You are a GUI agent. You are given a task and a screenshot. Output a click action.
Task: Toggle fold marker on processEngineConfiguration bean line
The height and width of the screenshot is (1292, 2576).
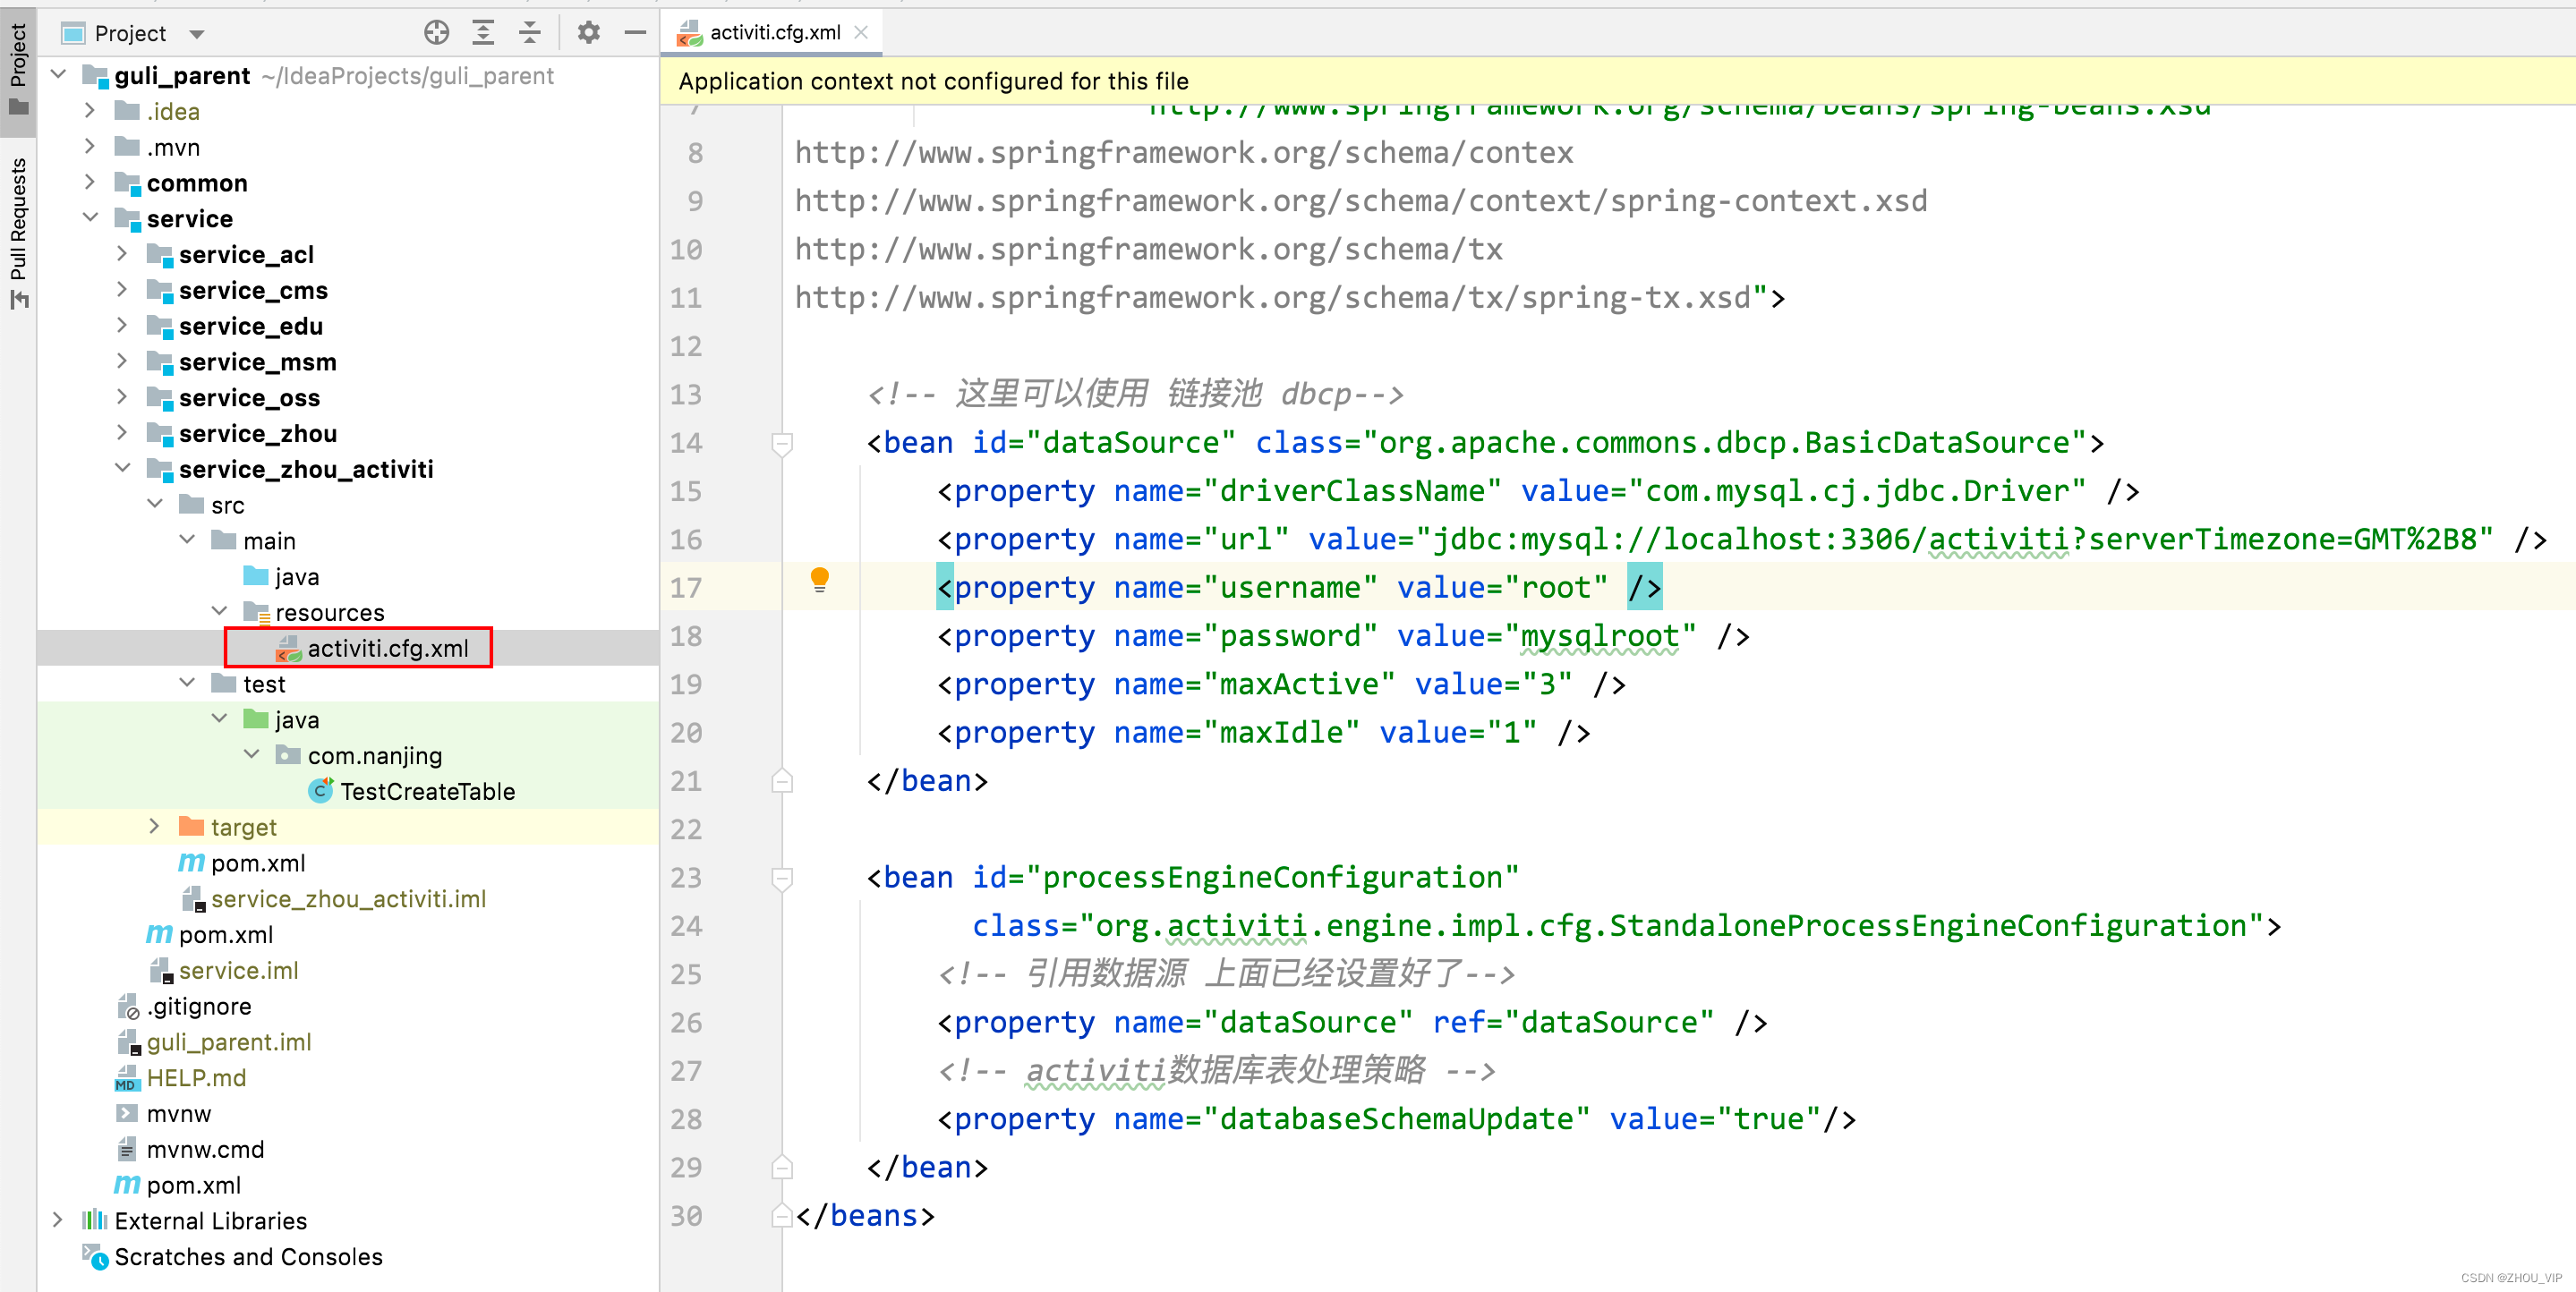pos(782,878)
